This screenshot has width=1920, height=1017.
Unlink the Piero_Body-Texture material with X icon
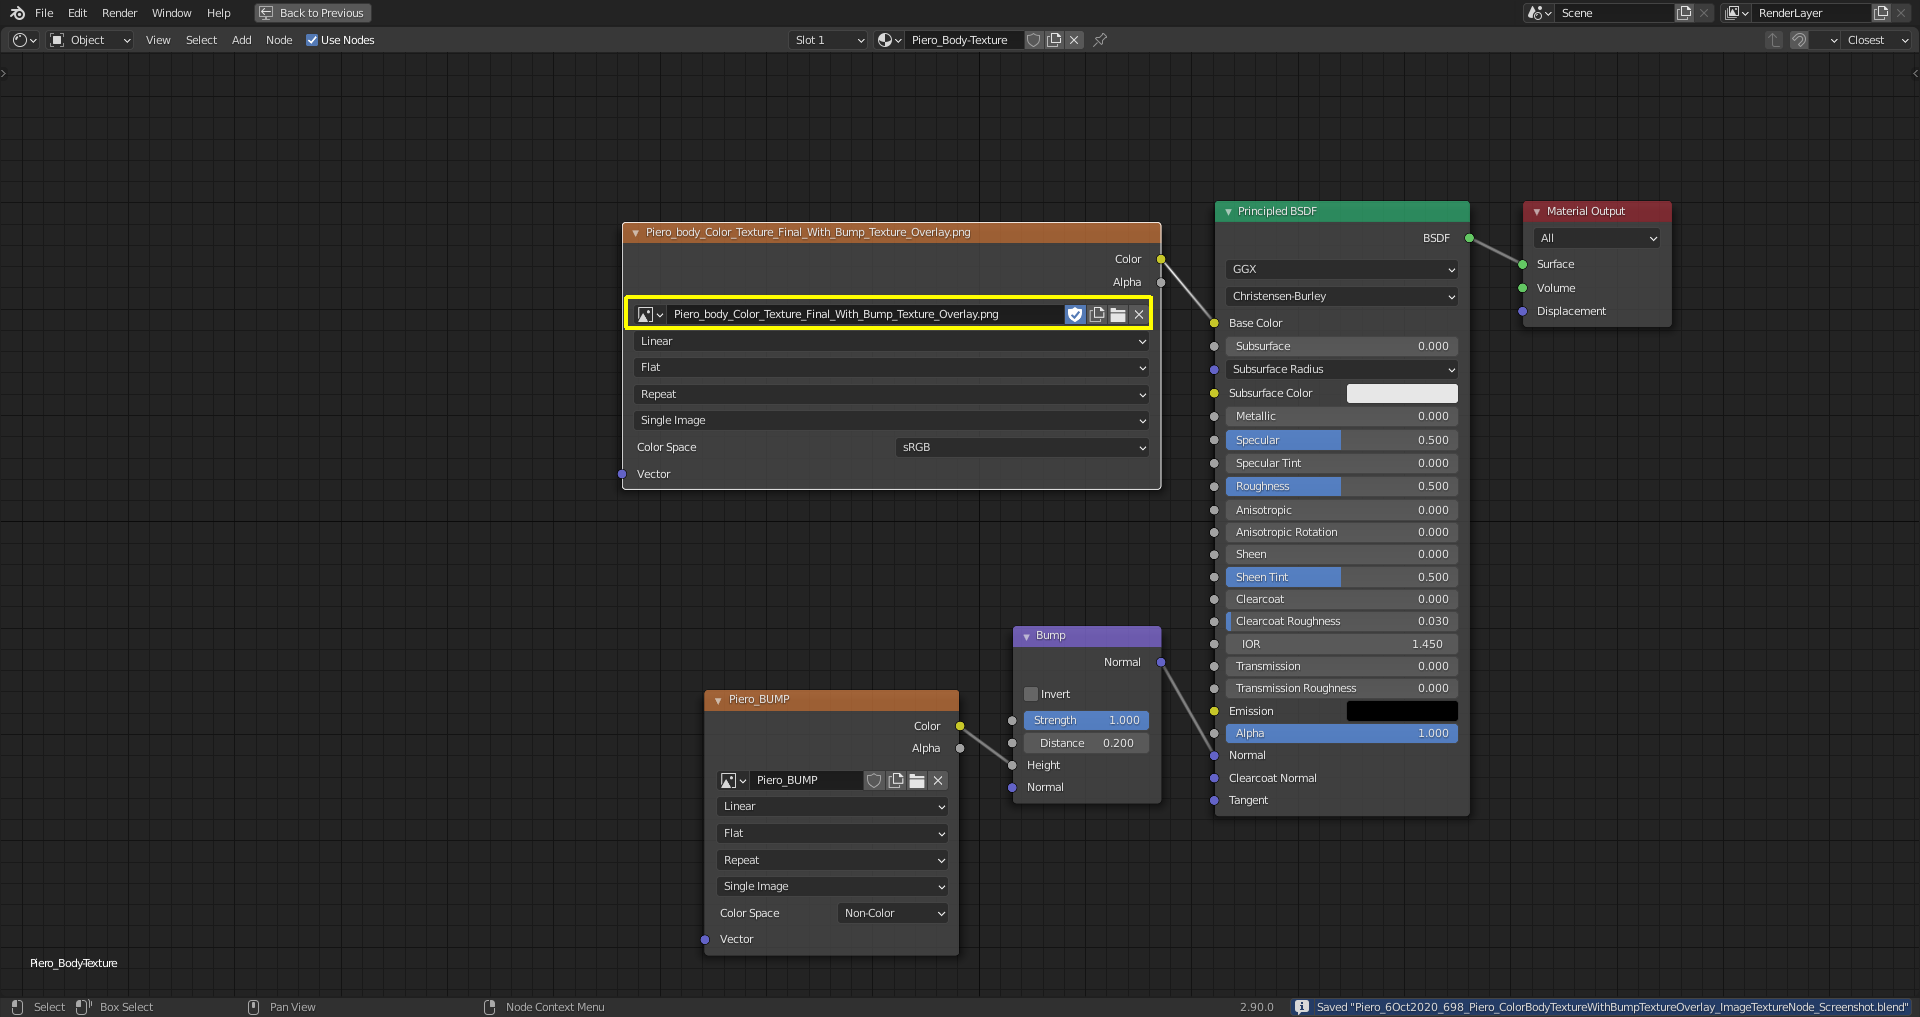pyautogui.click(x=1074, y=40)
